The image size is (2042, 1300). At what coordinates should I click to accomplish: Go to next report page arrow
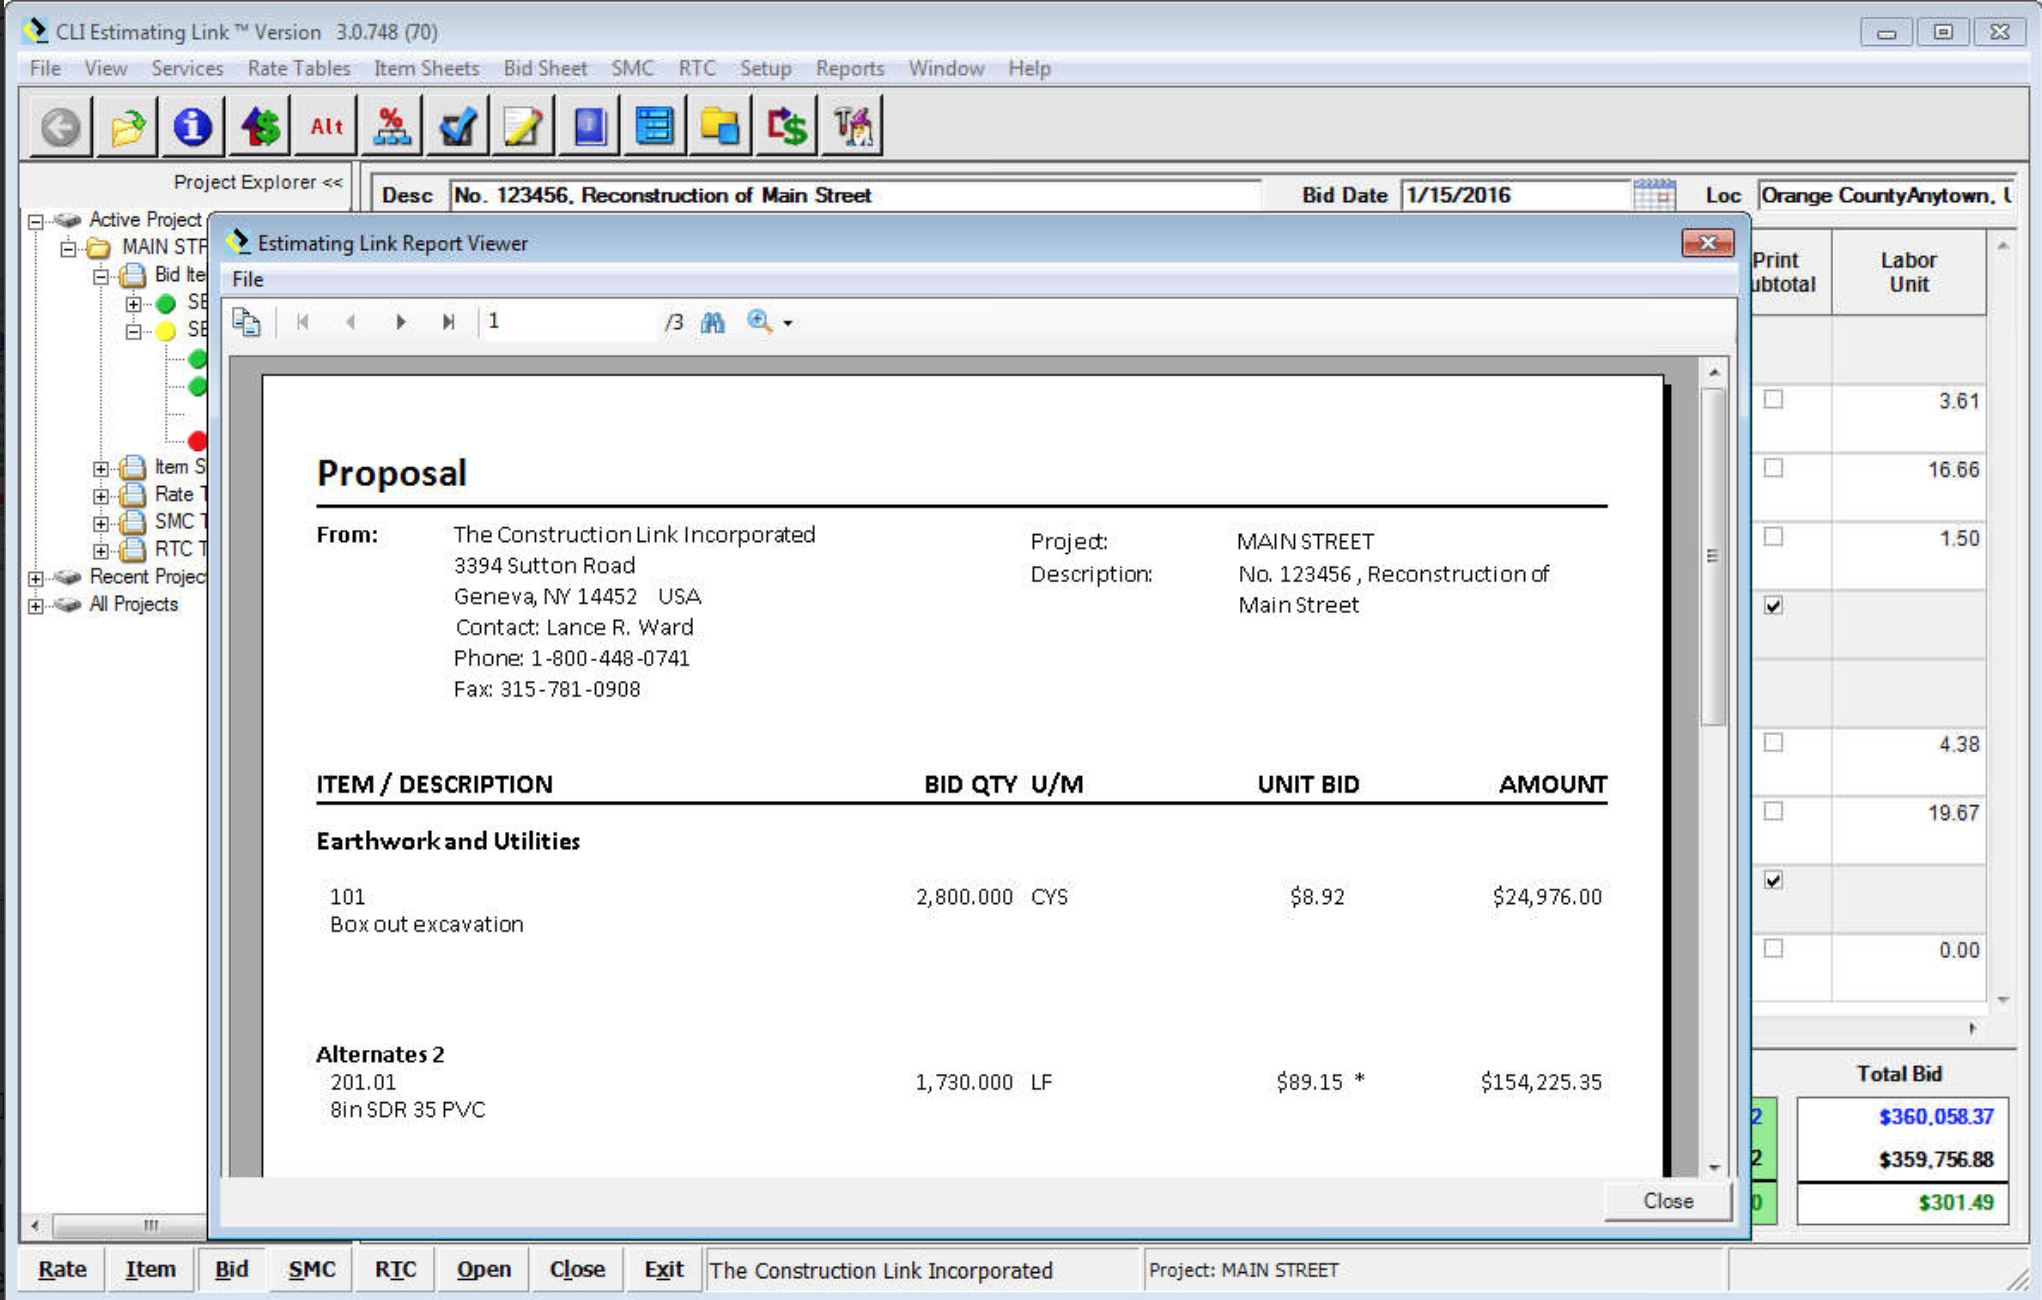point(400,322)
